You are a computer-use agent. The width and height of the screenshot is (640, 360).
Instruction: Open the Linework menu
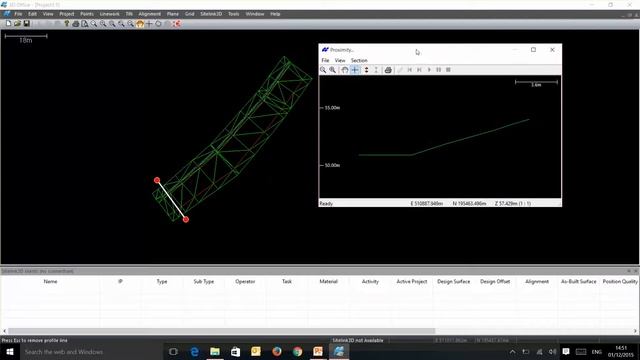pos(109,14)
